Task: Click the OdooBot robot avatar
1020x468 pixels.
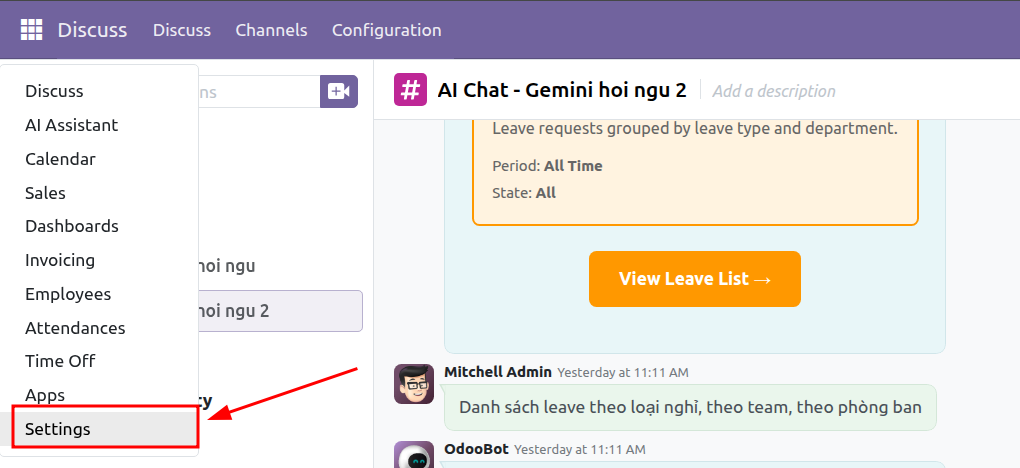Action: 414,455
